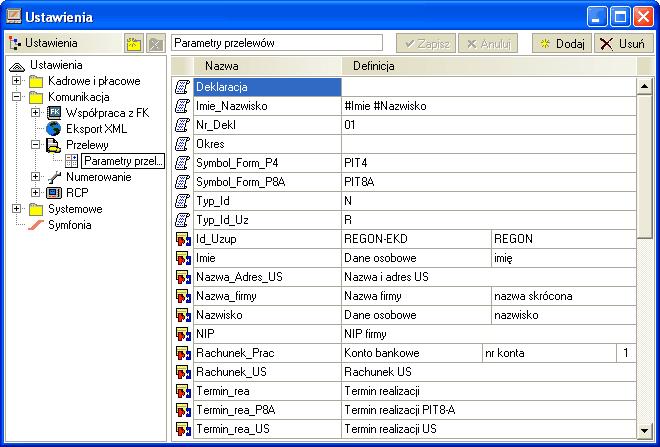Click the Usuń button

(x=624, y=43)
